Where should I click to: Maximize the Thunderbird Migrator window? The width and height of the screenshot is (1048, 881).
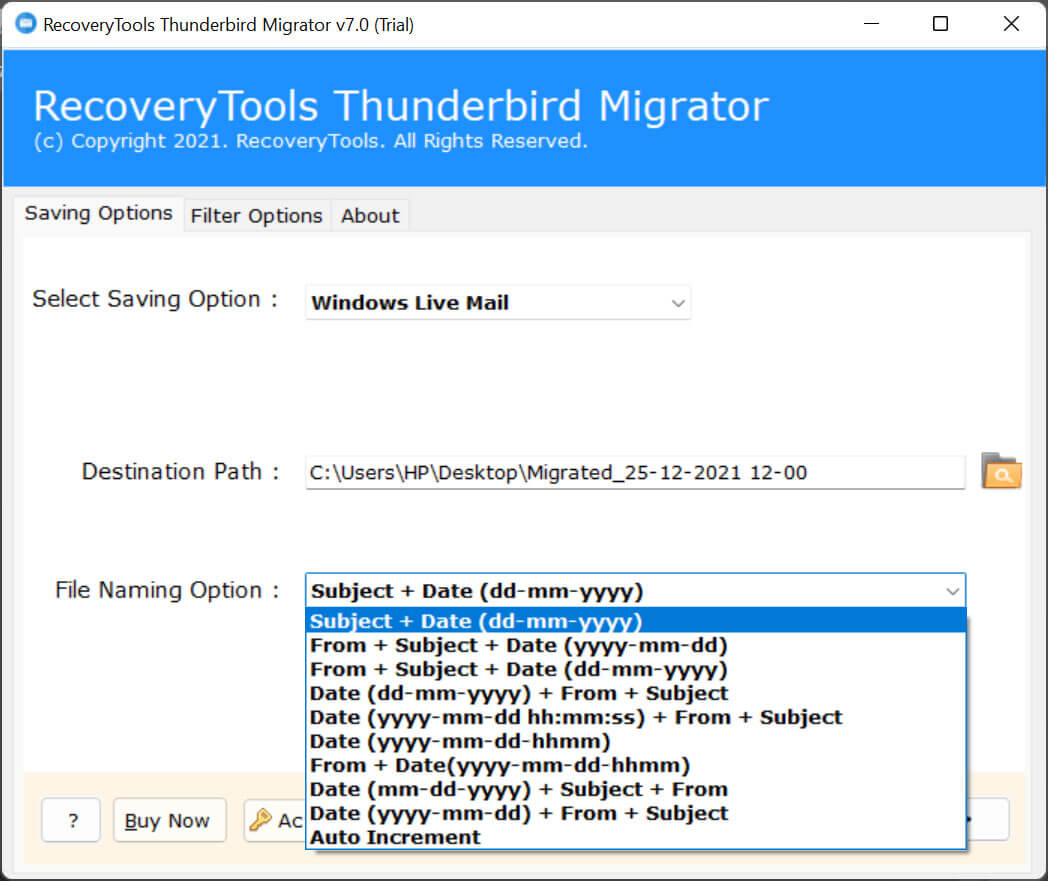(x=940, y=24)
